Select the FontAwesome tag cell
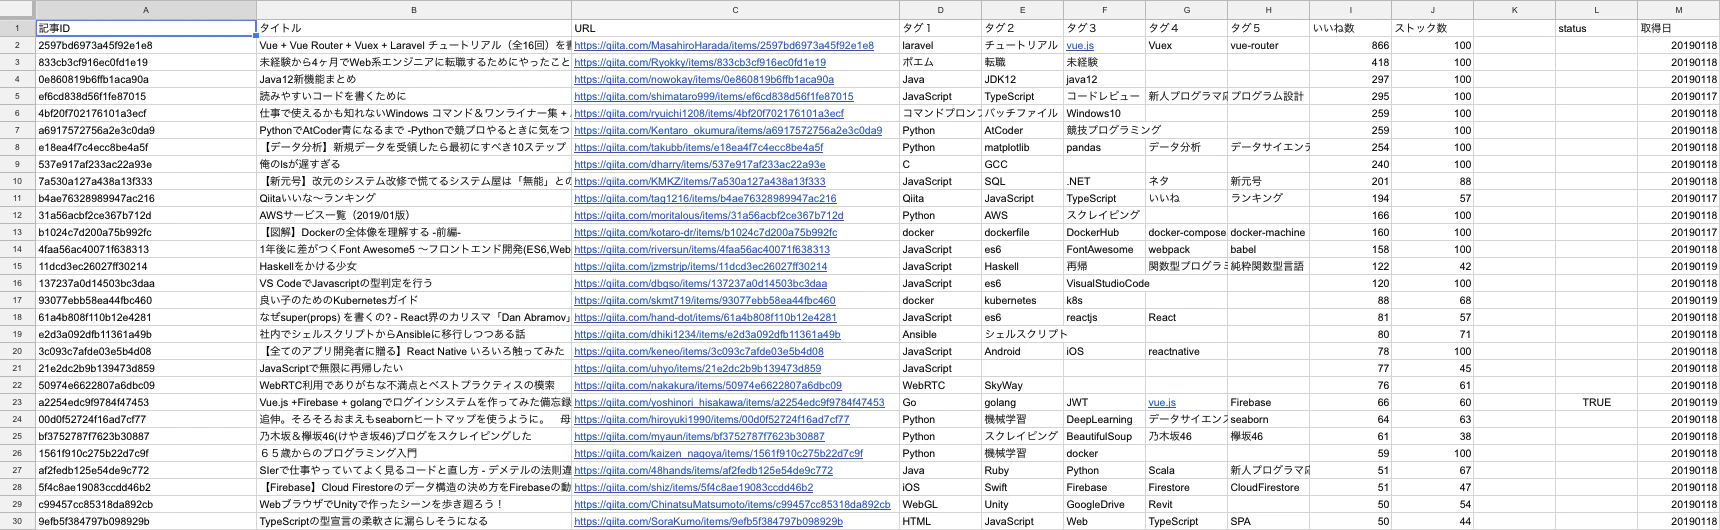Viewport: 1720px width, 530px height. tap(1104, 249)
